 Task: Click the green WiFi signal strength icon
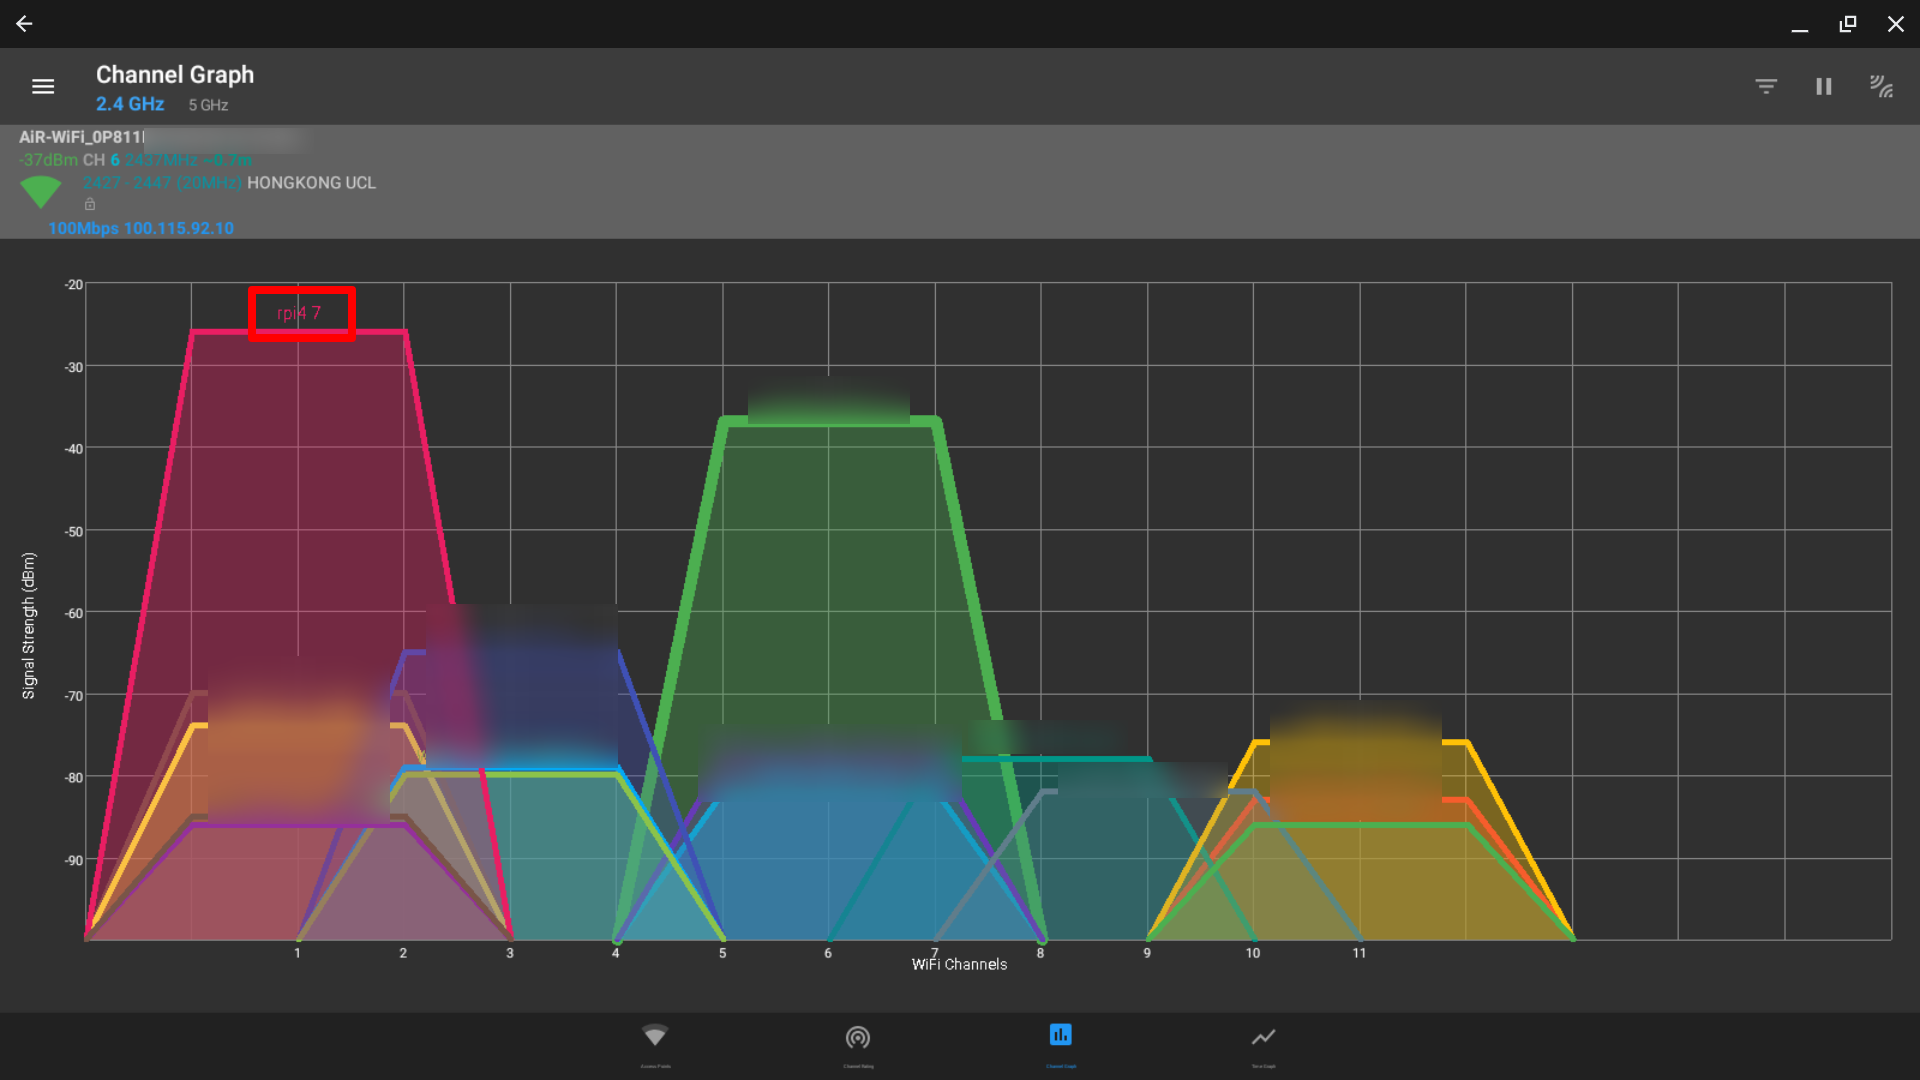tap(40, 190)
